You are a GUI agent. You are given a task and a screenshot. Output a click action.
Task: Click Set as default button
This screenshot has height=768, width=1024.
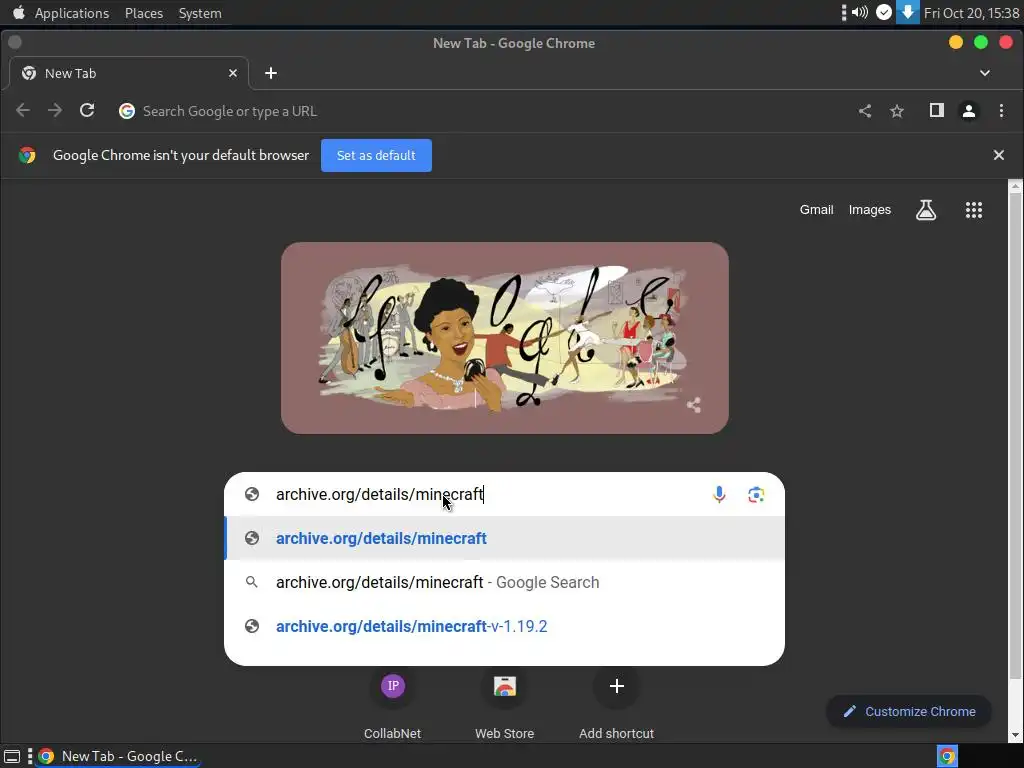click(376, 155)
